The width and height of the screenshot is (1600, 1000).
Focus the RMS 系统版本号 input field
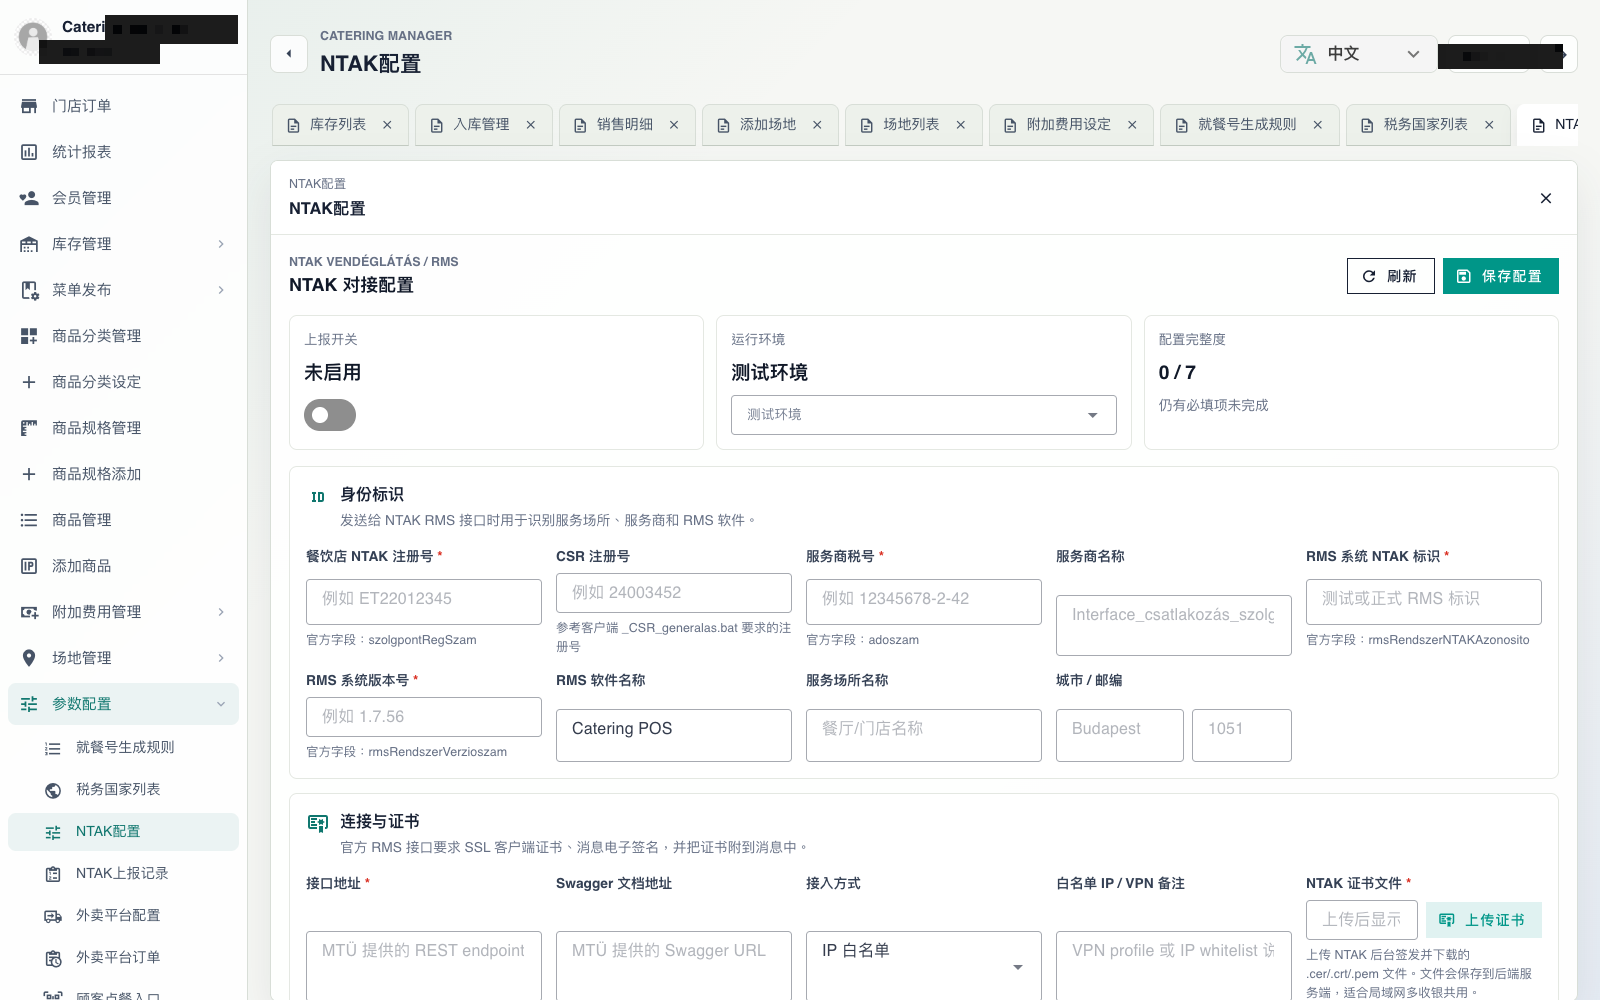[x=424, y=717]
